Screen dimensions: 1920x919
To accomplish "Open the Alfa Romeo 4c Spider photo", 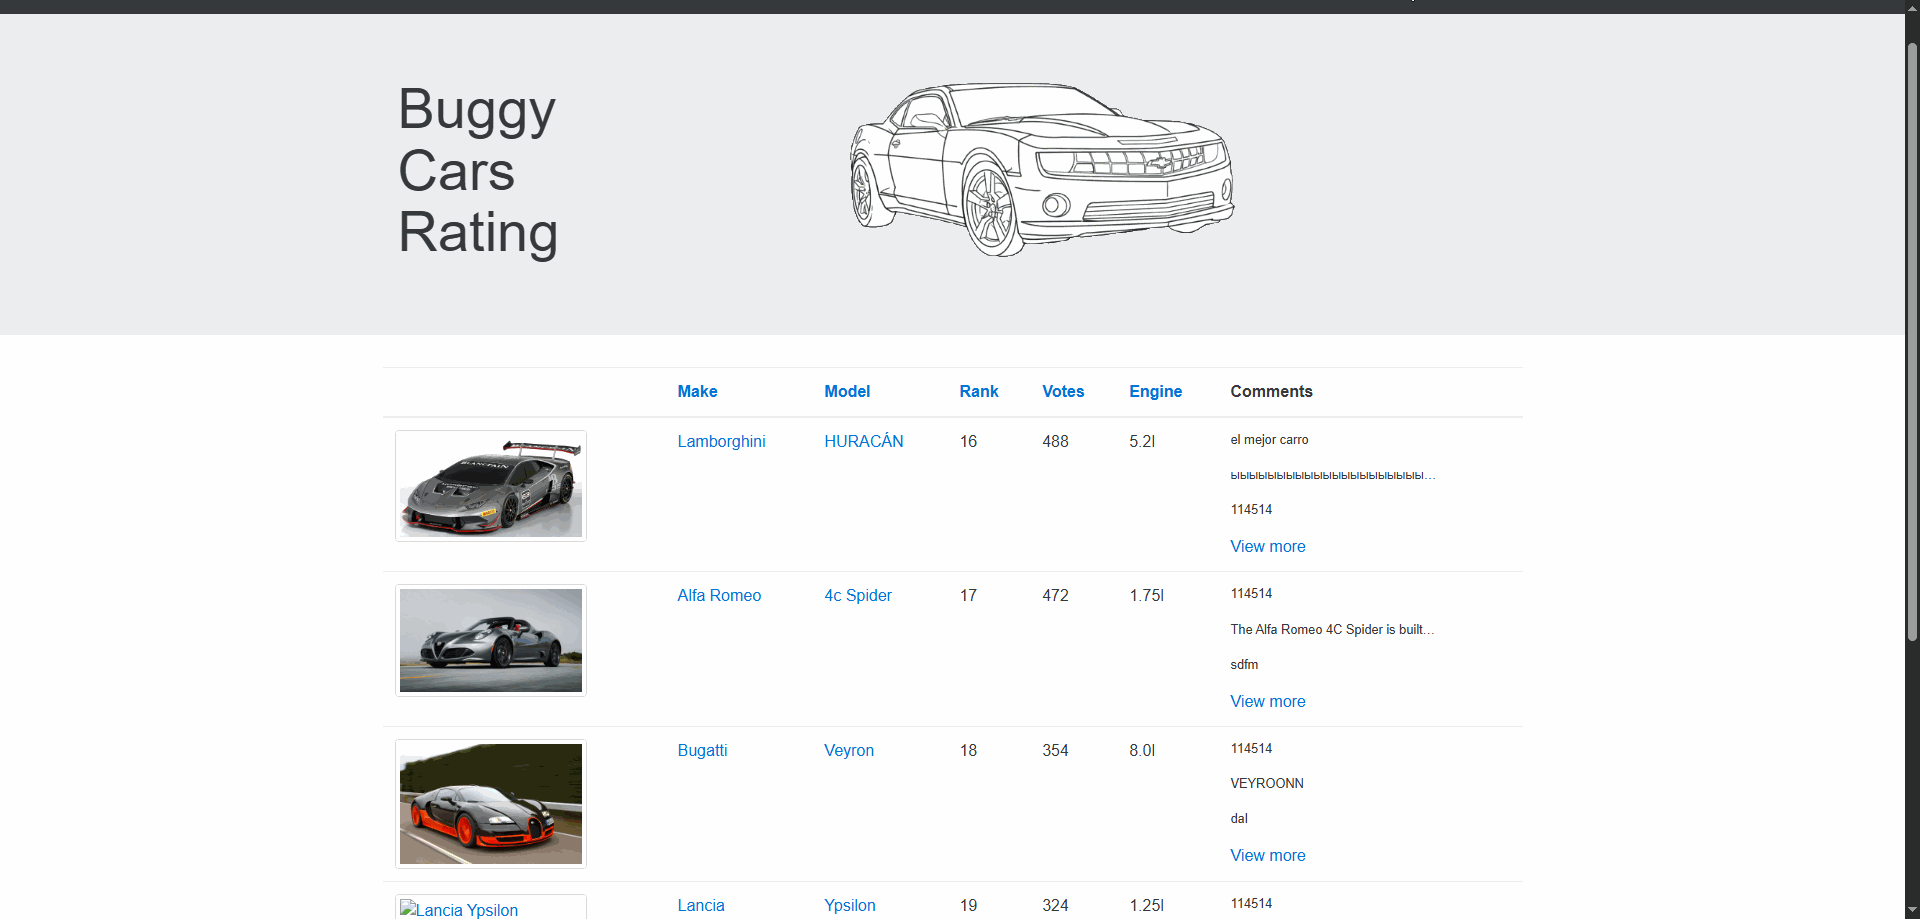I will click(x=490, y=640).
